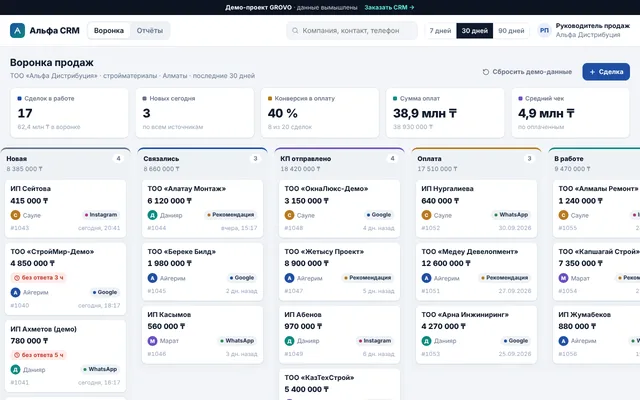
Task: Click Сбросить демо-данные button
Action: 527,72
